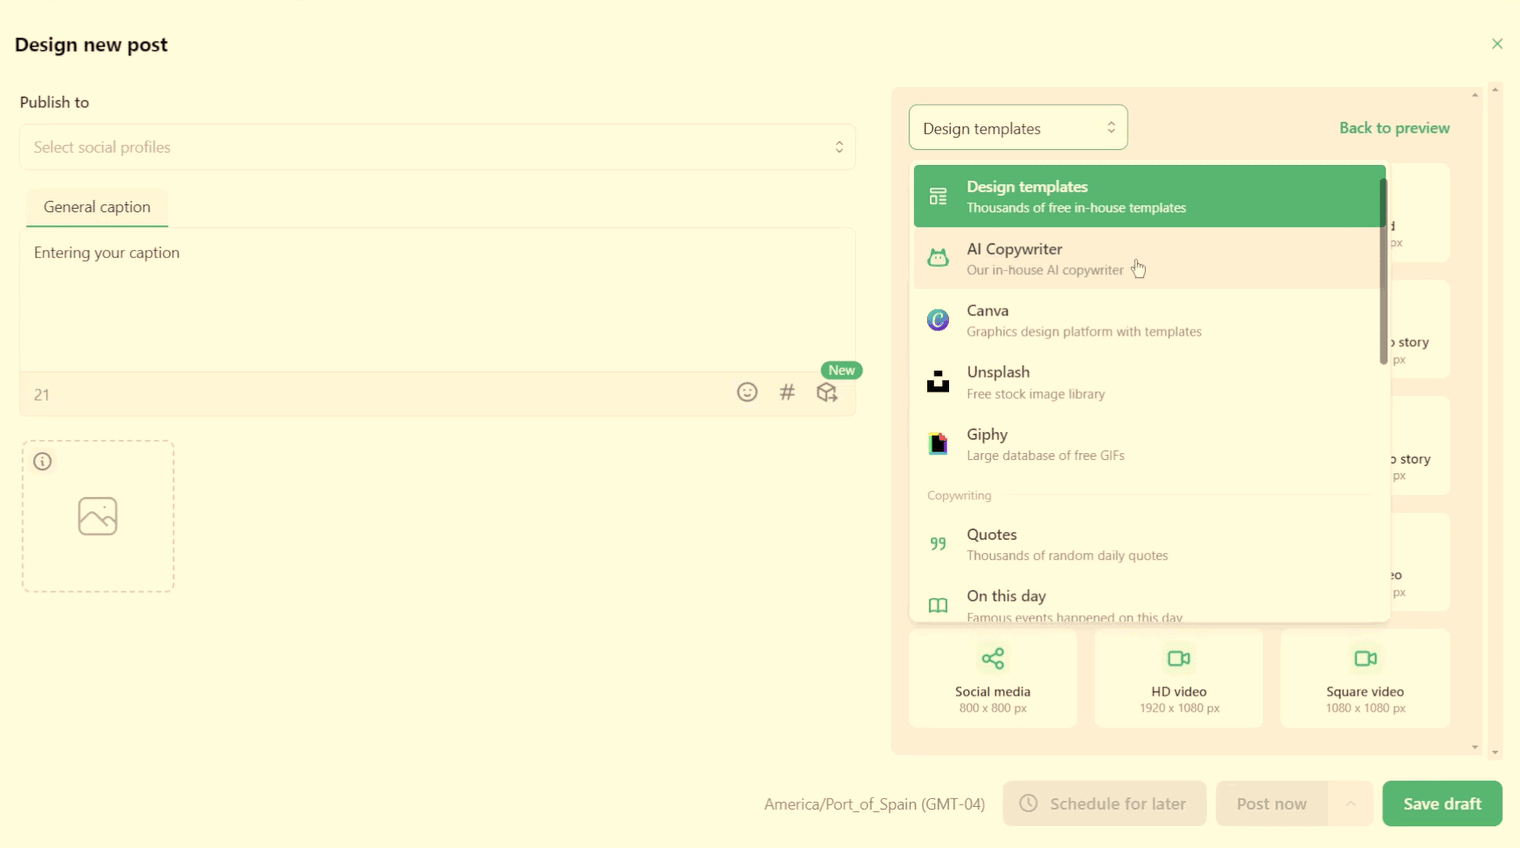Switch to the General caption tab
The image size is (1520, 848).
[97, 207]
